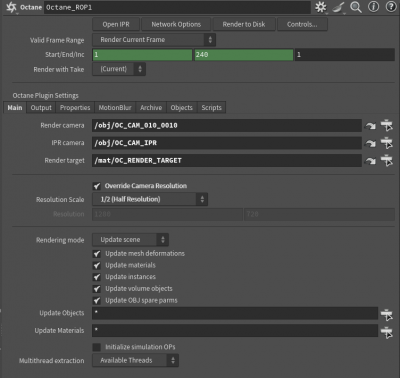Open the gear settings menu
Image resolution: width=400 pixels, height=378 pixels.
point(321,7)
